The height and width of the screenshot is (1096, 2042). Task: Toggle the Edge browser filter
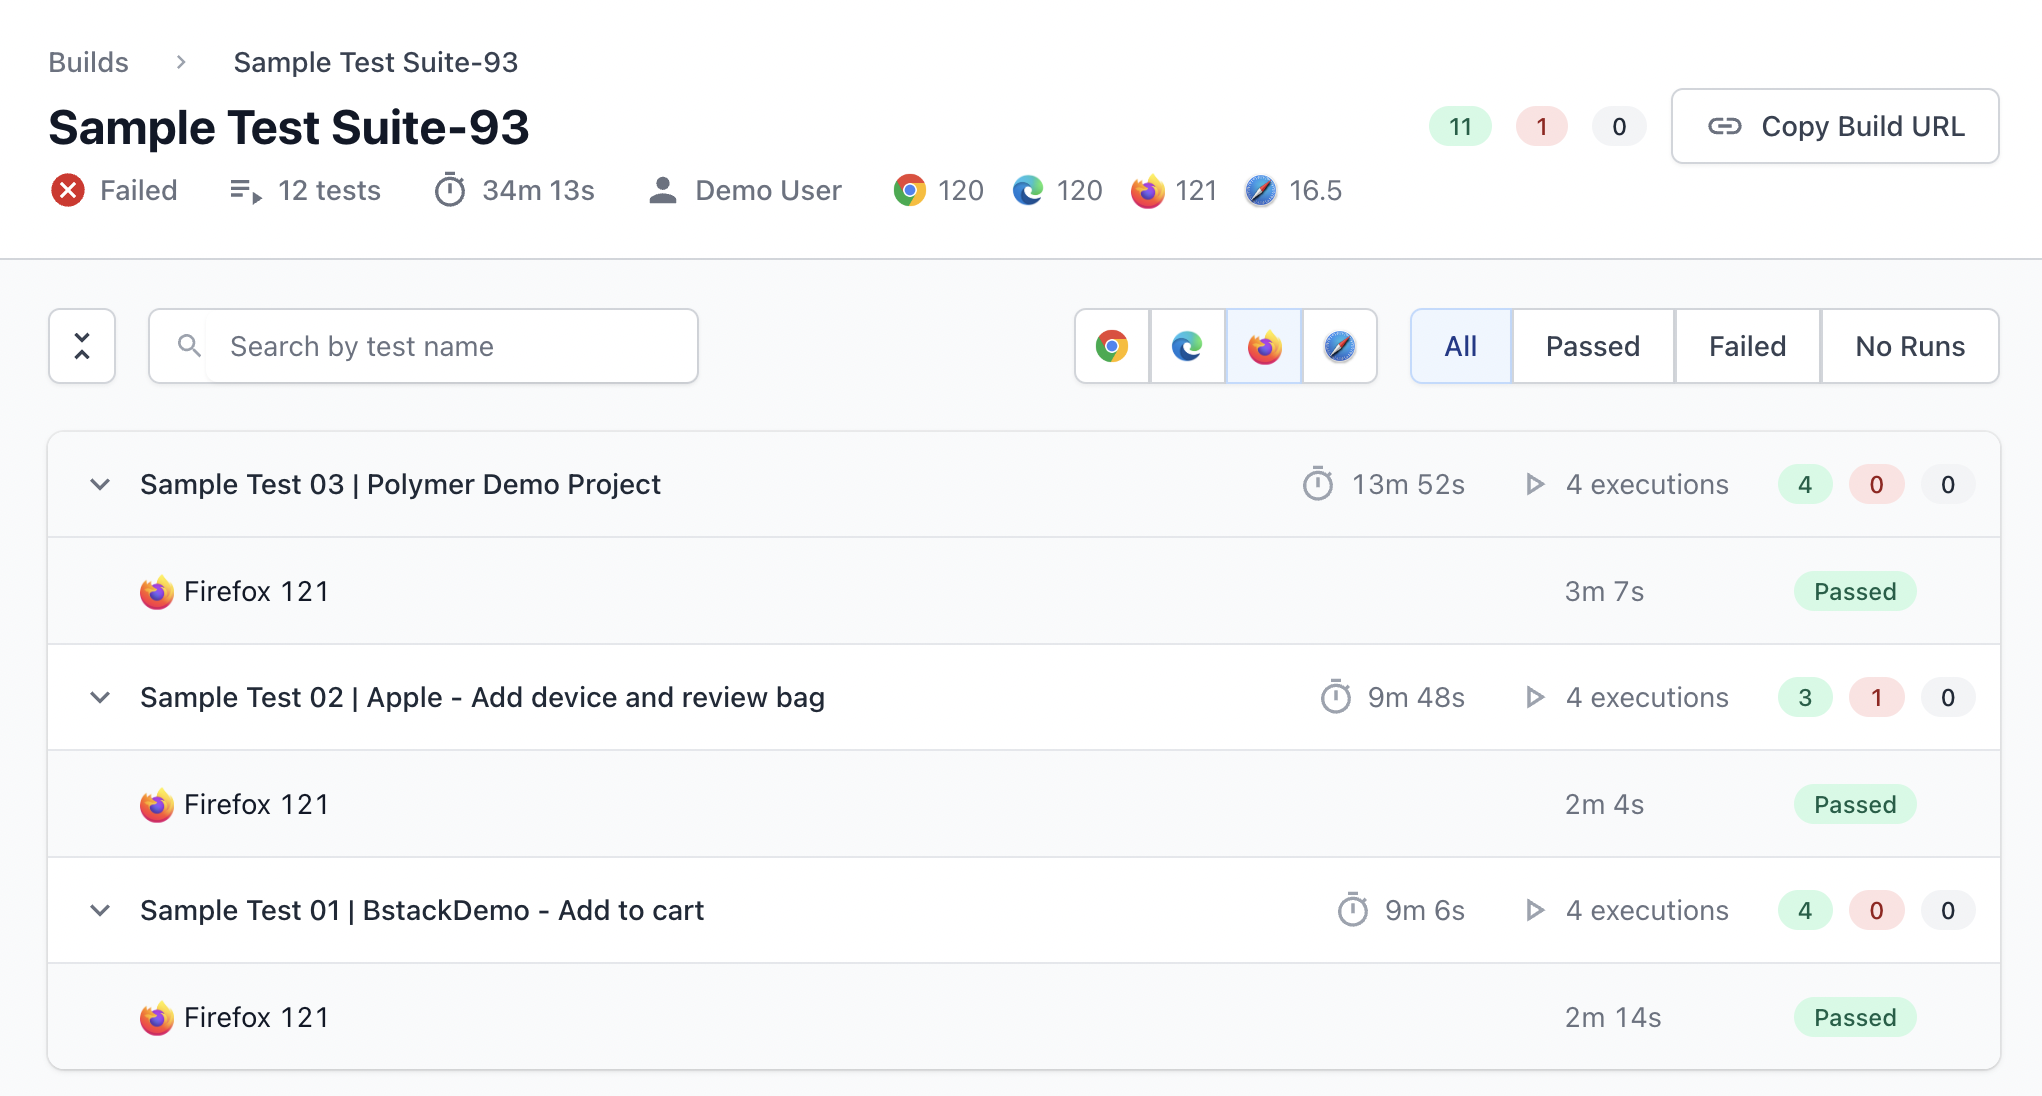pos(1188,346)
